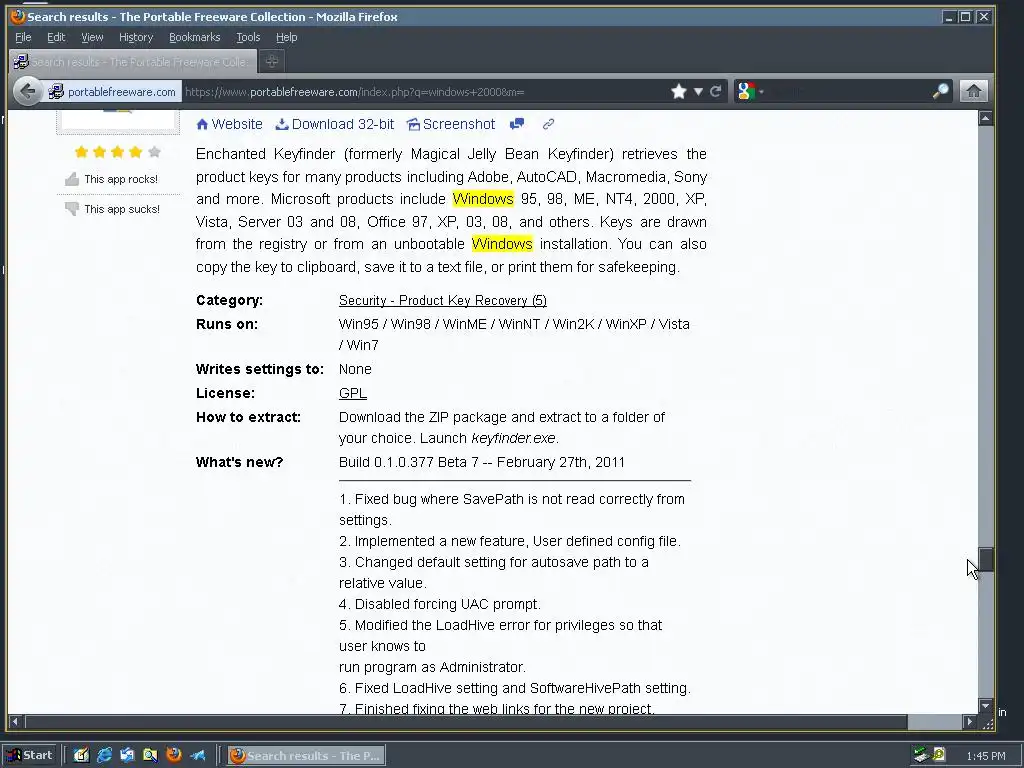1024x768 pixels.
Task: Click the vertical scrollbar thumb
Action: pos(985,560)
